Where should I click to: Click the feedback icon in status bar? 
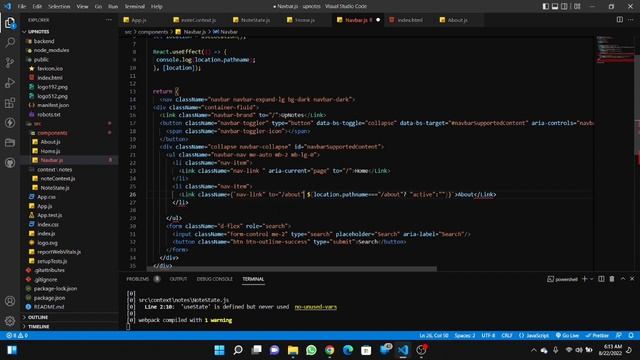coord(619,336)
